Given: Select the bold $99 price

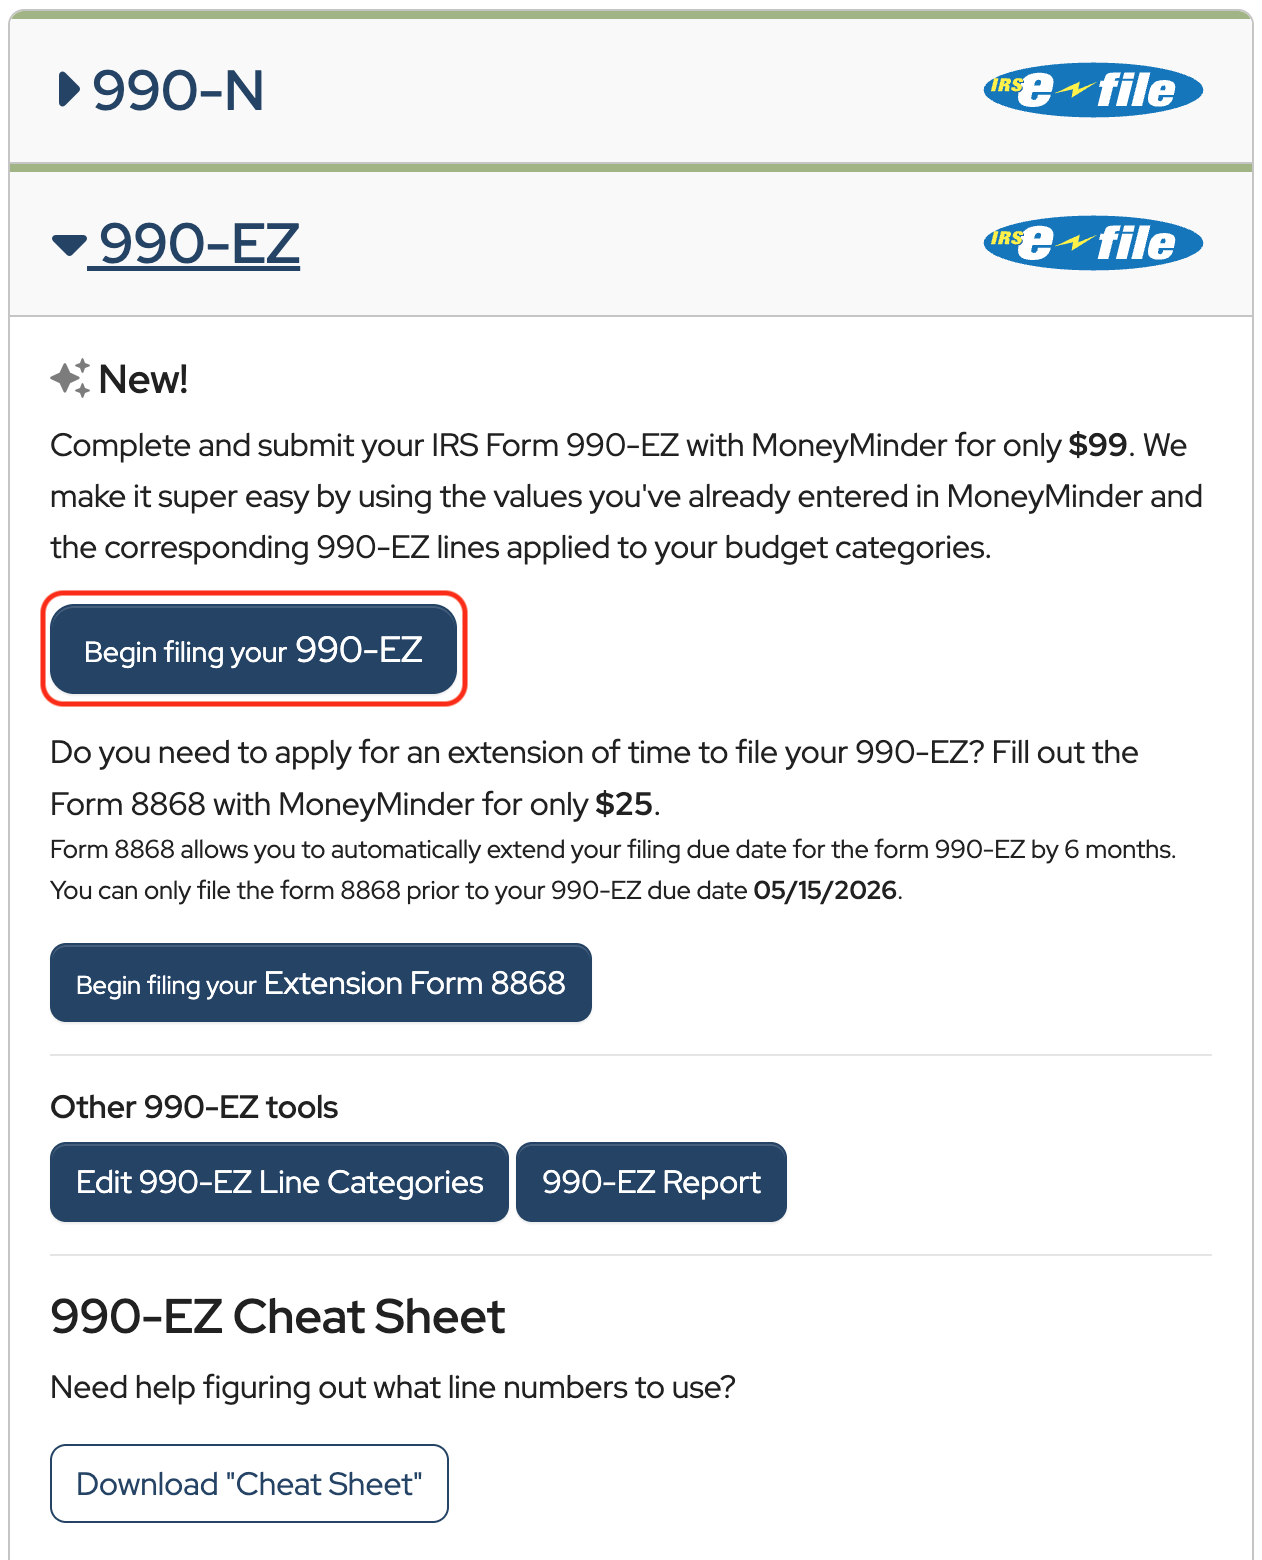Looking at the screenshot, I should (1097, 445).
